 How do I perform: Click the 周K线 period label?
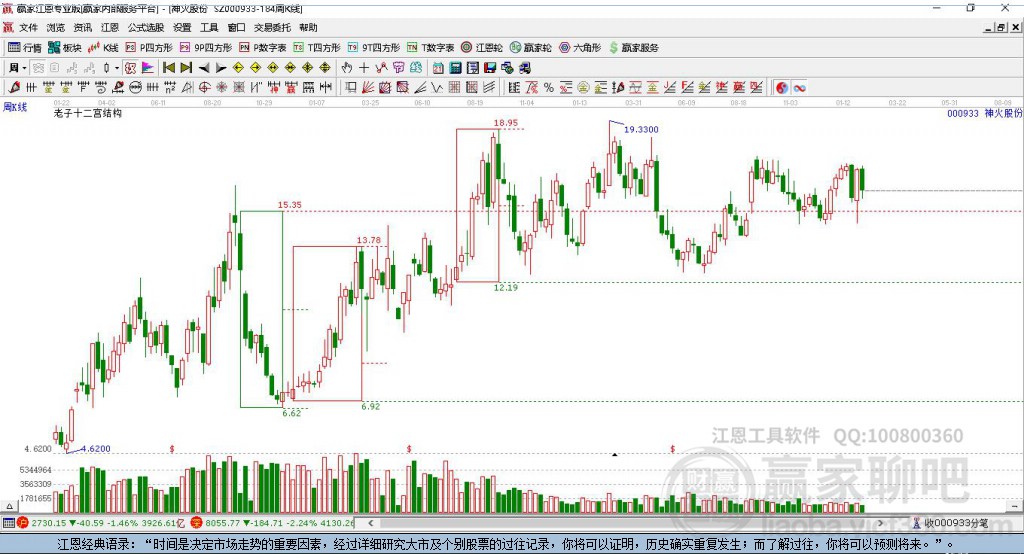[x=15, y=107]
